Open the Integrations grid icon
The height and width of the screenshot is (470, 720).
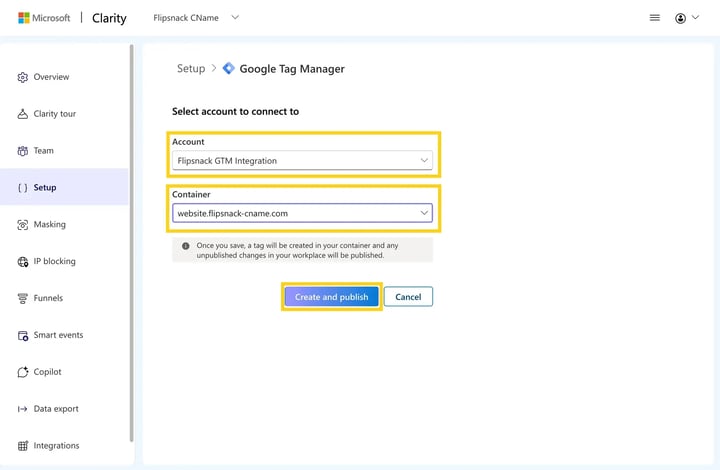[22, 446]
